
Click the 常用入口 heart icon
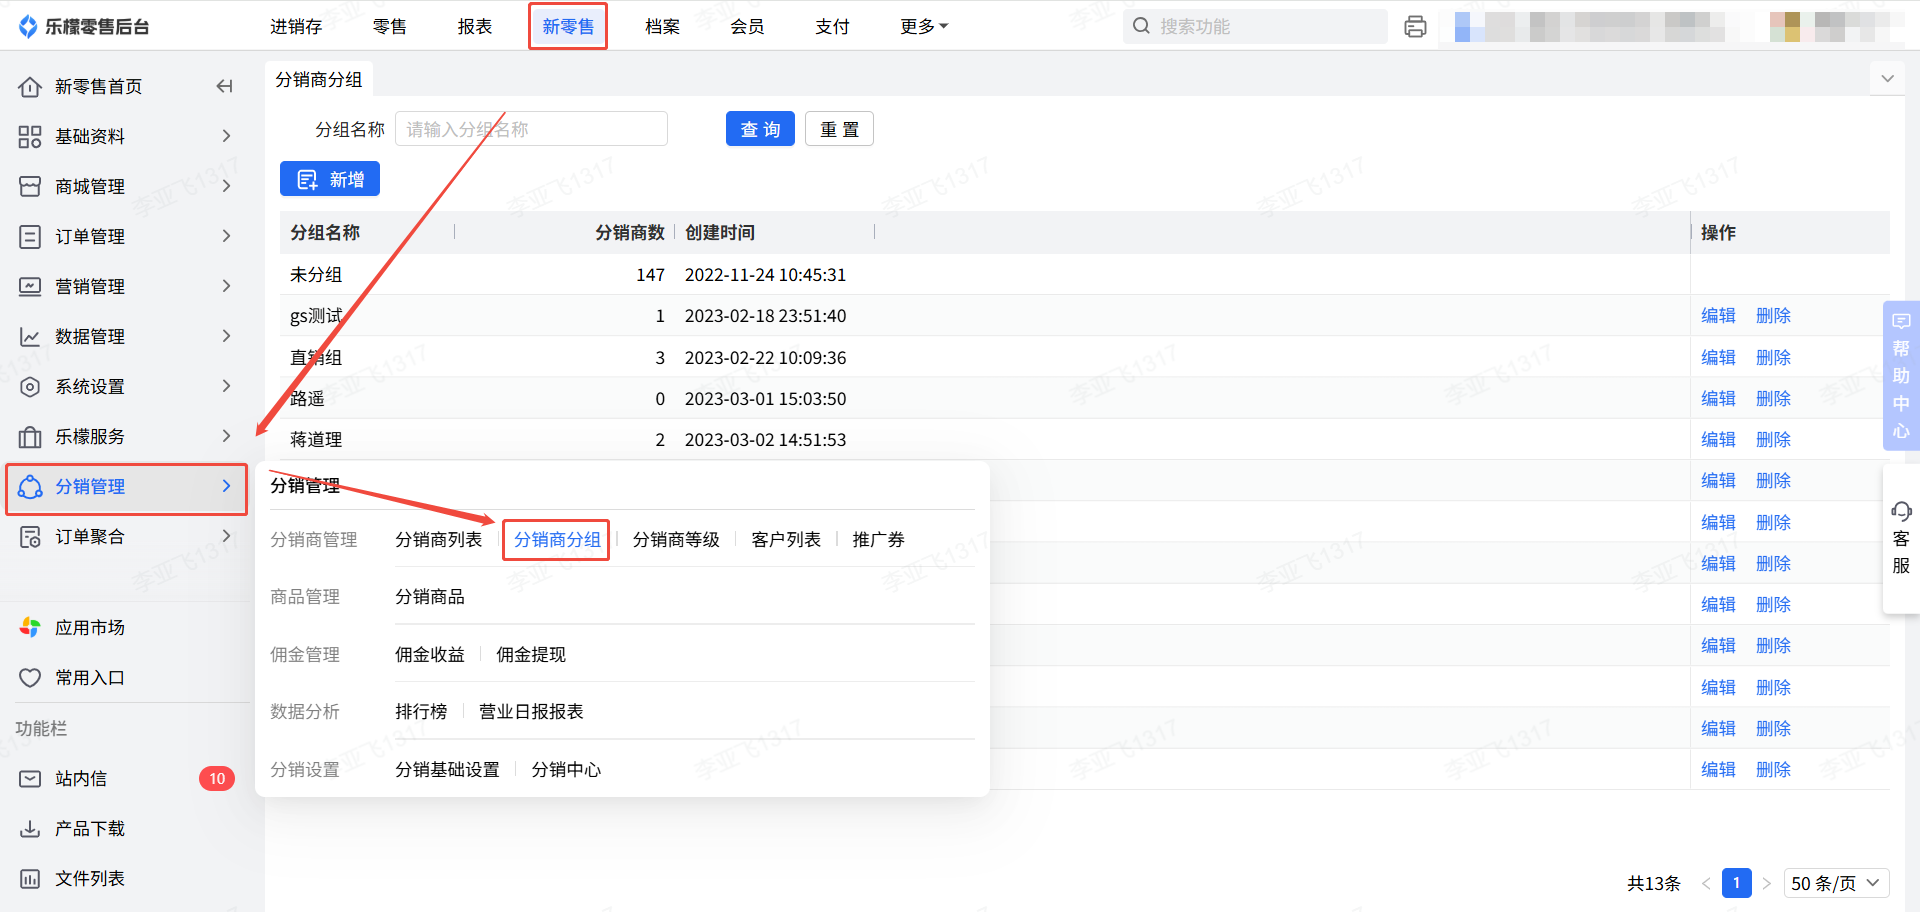tap(30, 678)
